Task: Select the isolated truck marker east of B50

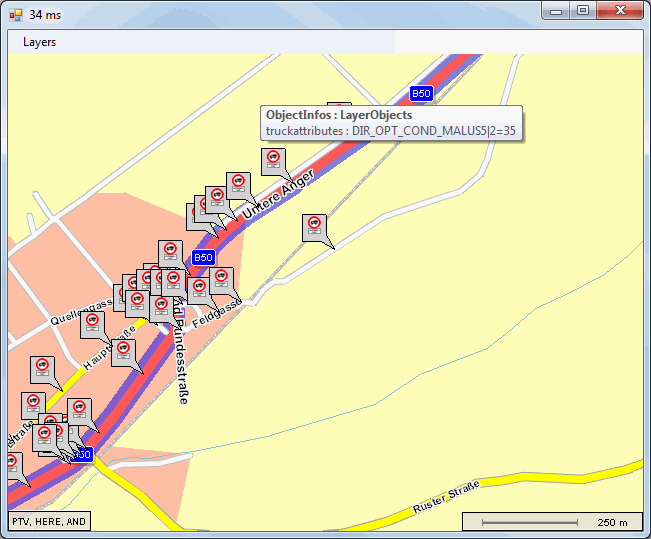Action: 315,226
